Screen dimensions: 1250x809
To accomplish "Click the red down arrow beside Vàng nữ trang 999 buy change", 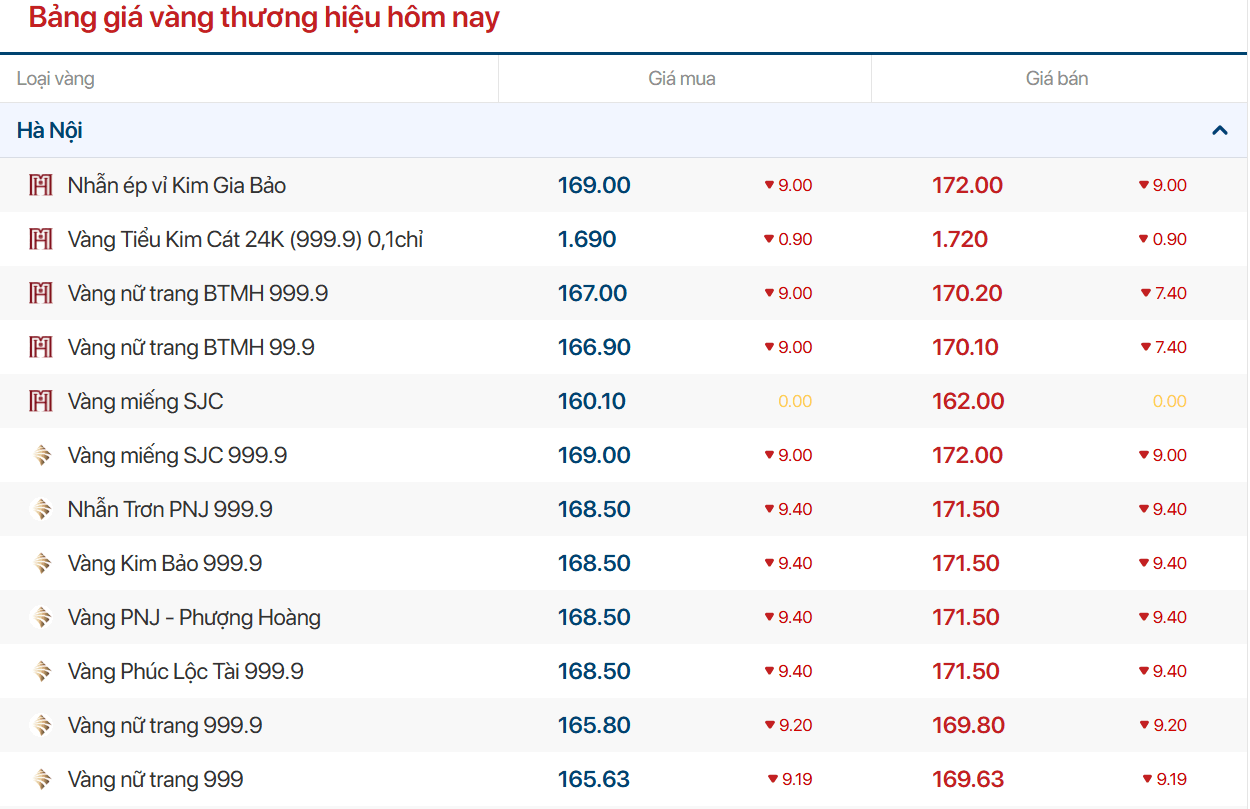I will (772, 779).
